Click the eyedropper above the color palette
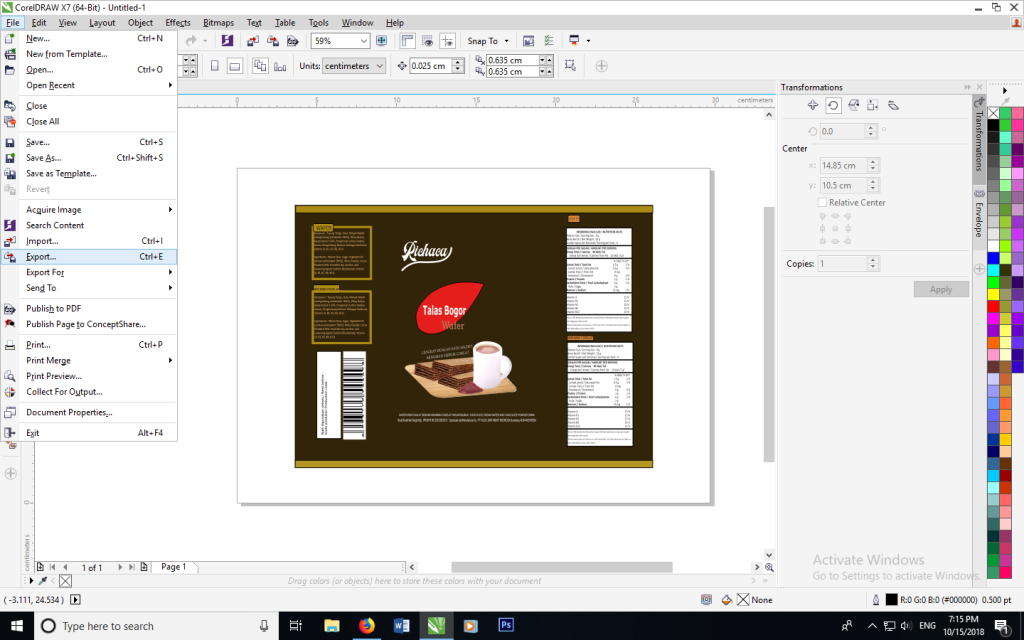Viewport: 1024px width, 640px height. 1006,101
